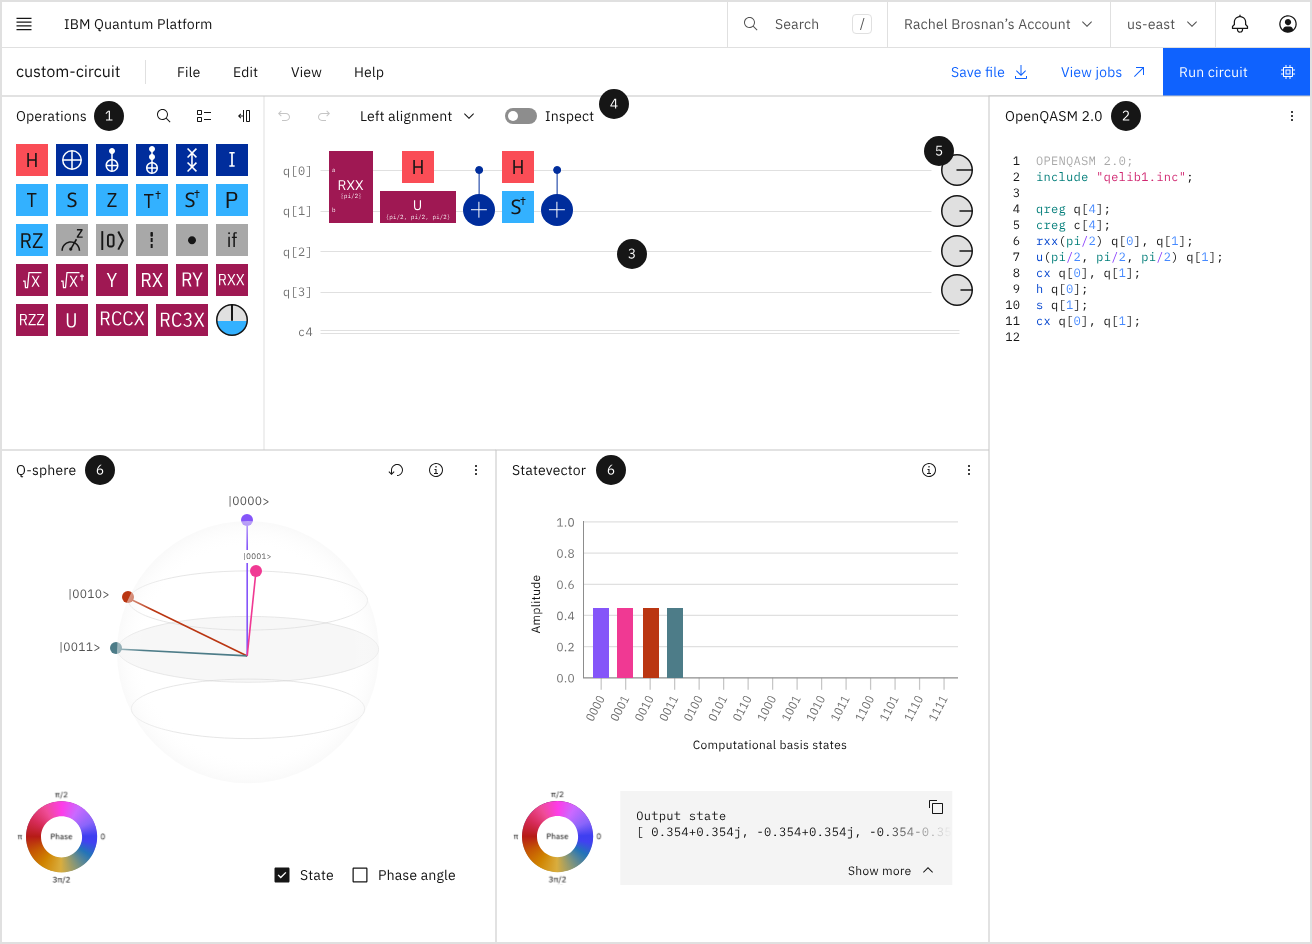Switch operations list view layout
Screen dimensions: 1312x944
pyautogui.click(x=204, y=116)
